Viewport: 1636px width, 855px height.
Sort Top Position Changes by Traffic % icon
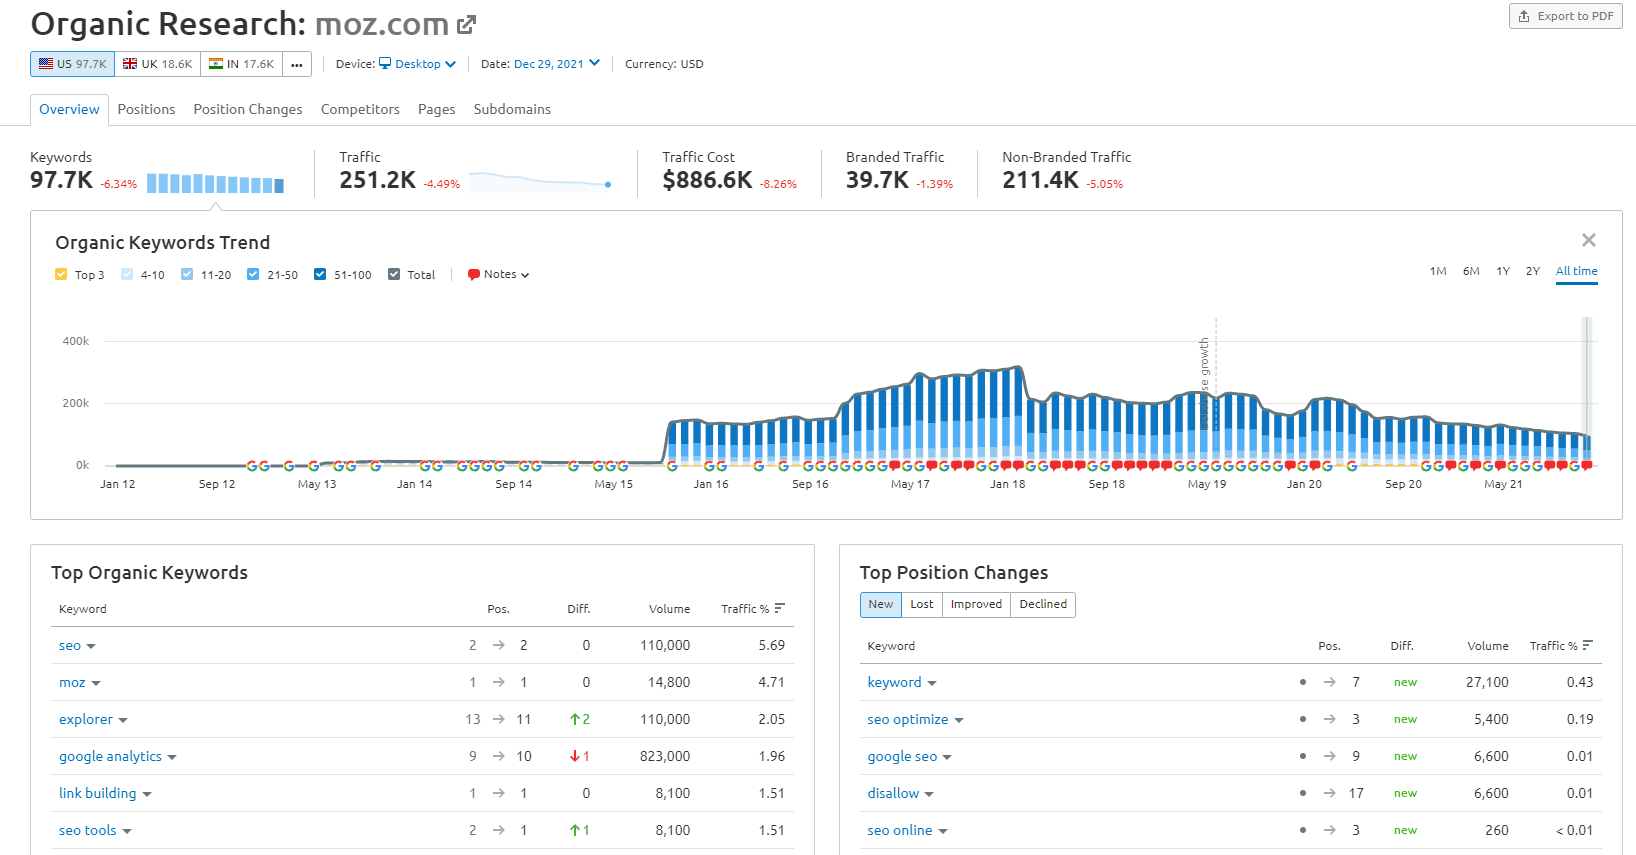1588,645
